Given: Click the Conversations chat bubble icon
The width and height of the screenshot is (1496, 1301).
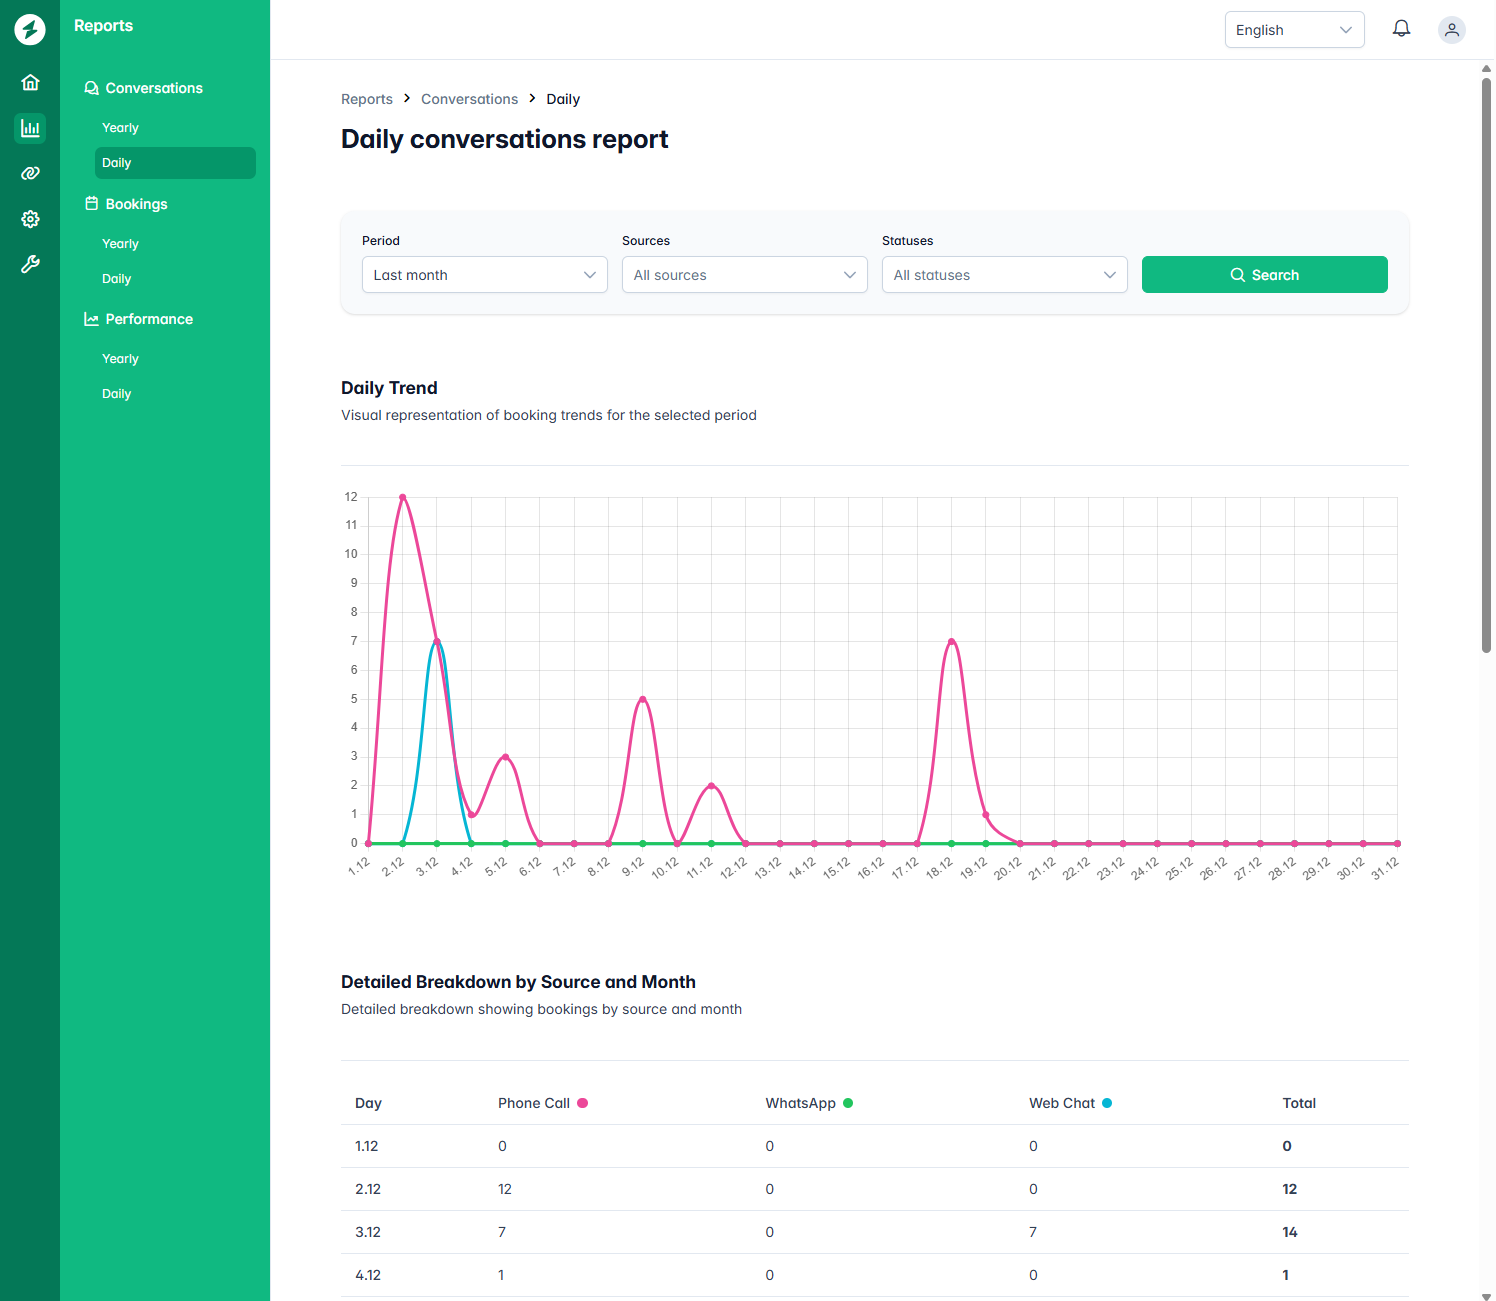Looking at the screenshot, I should coord(91,88).
